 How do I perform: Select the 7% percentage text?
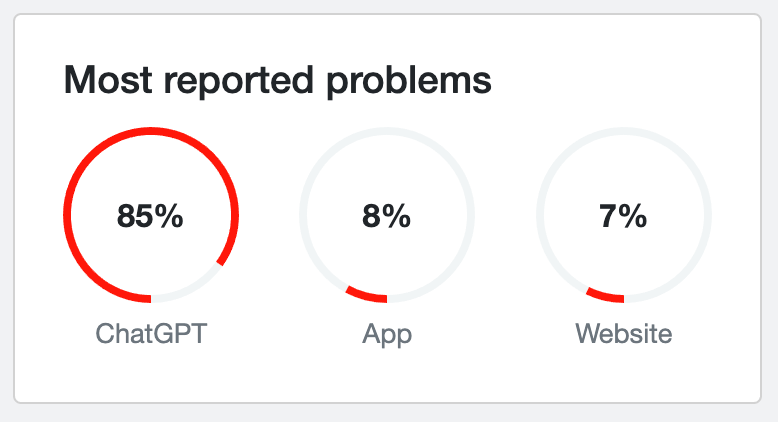point(623,216)
